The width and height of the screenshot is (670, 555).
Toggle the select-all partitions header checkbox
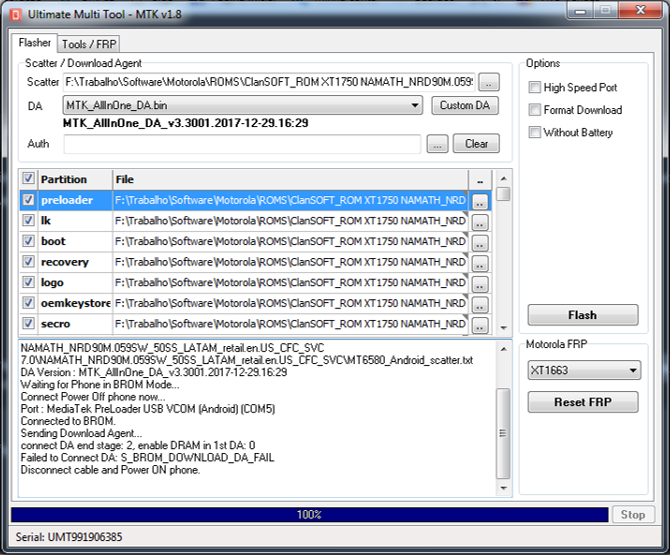(x=28, y=179)
